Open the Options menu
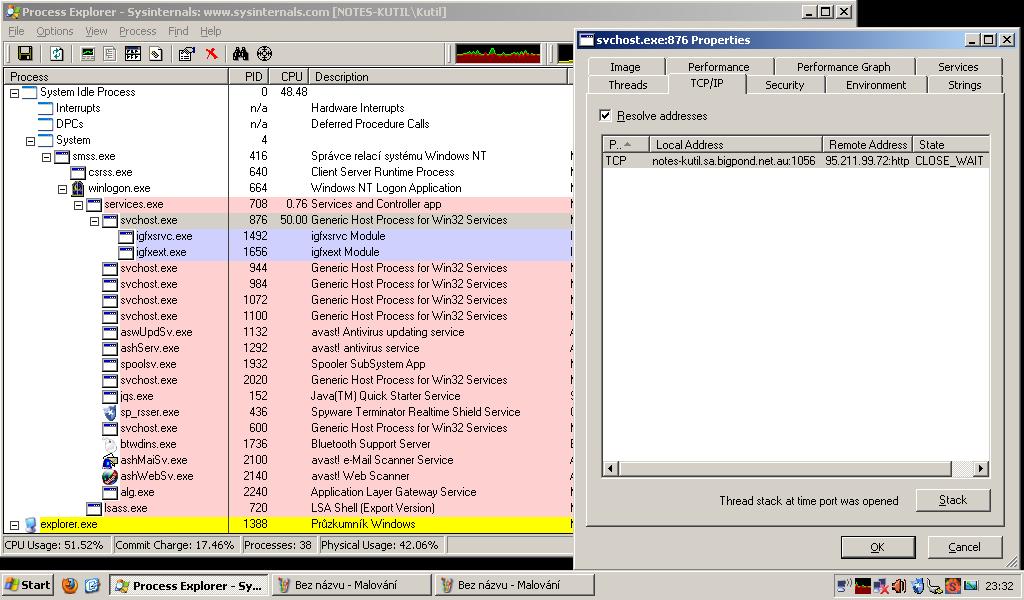The image size is (1024, 600). [55, 31]
